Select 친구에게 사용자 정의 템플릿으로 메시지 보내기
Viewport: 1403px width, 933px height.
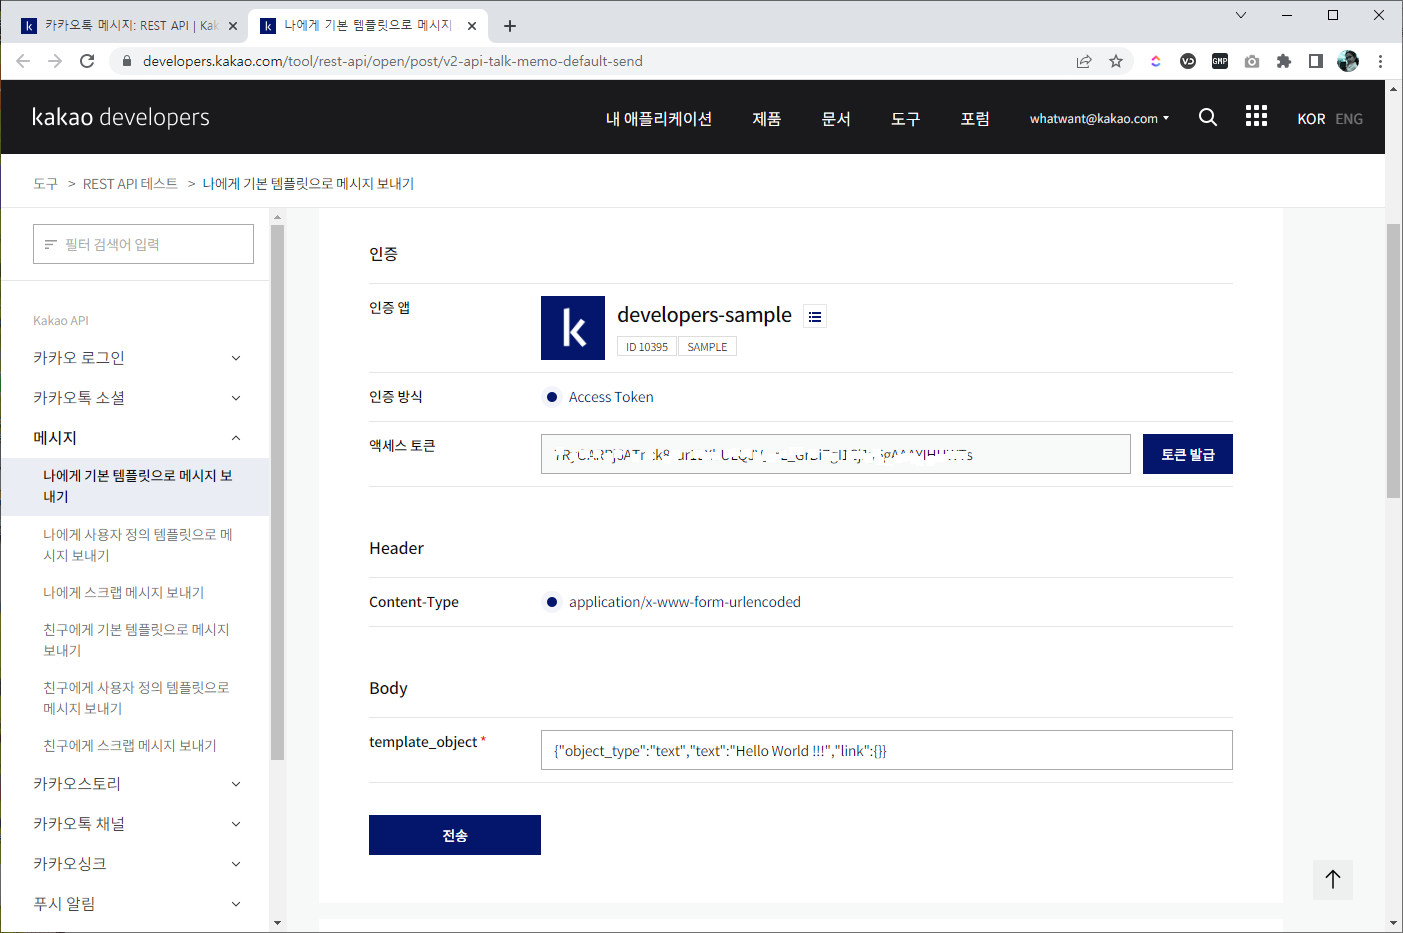[136, 698]
